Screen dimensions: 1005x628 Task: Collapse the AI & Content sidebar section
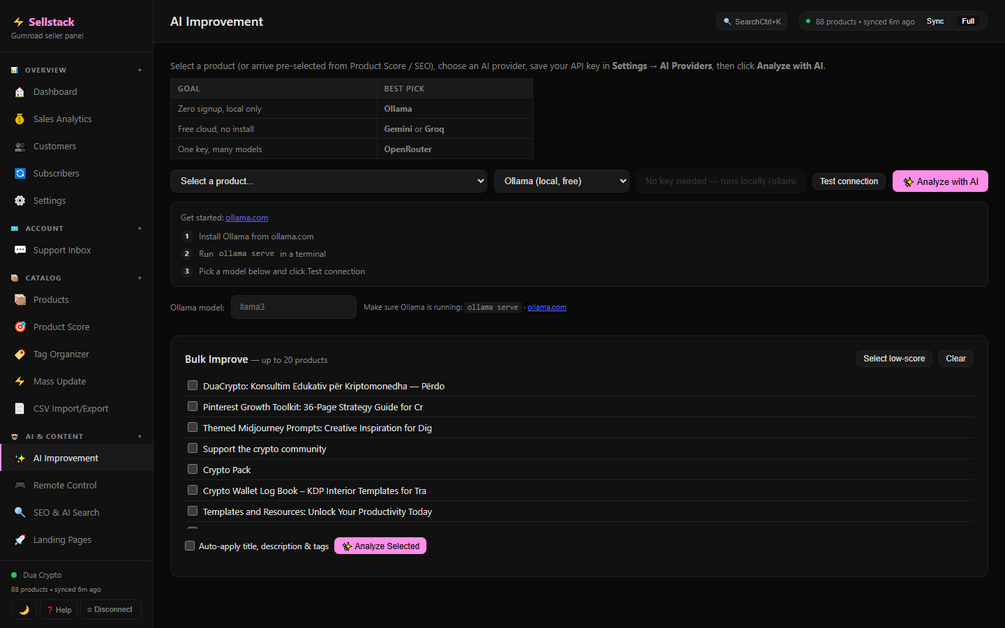coord(140,436)
